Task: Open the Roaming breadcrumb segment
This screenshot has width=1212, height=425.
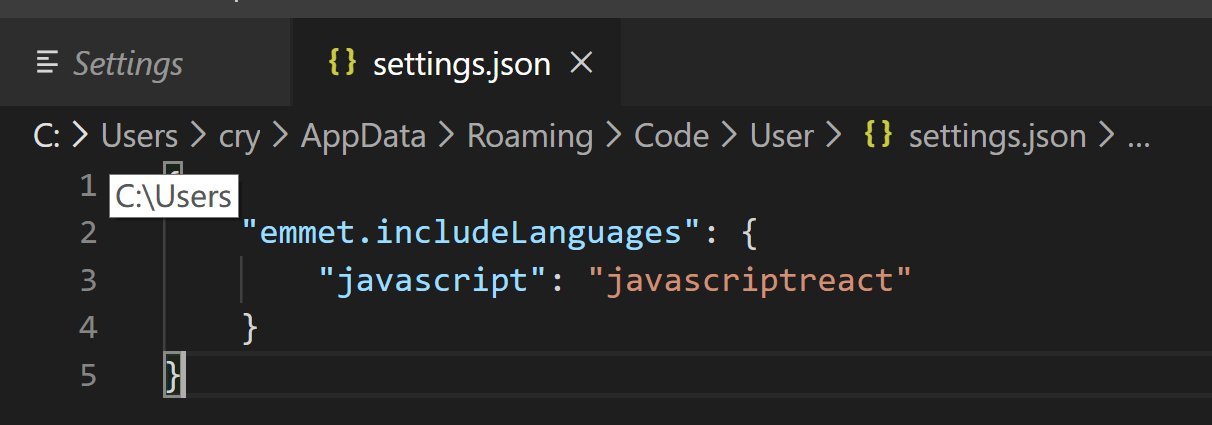Action: point(530,136)
